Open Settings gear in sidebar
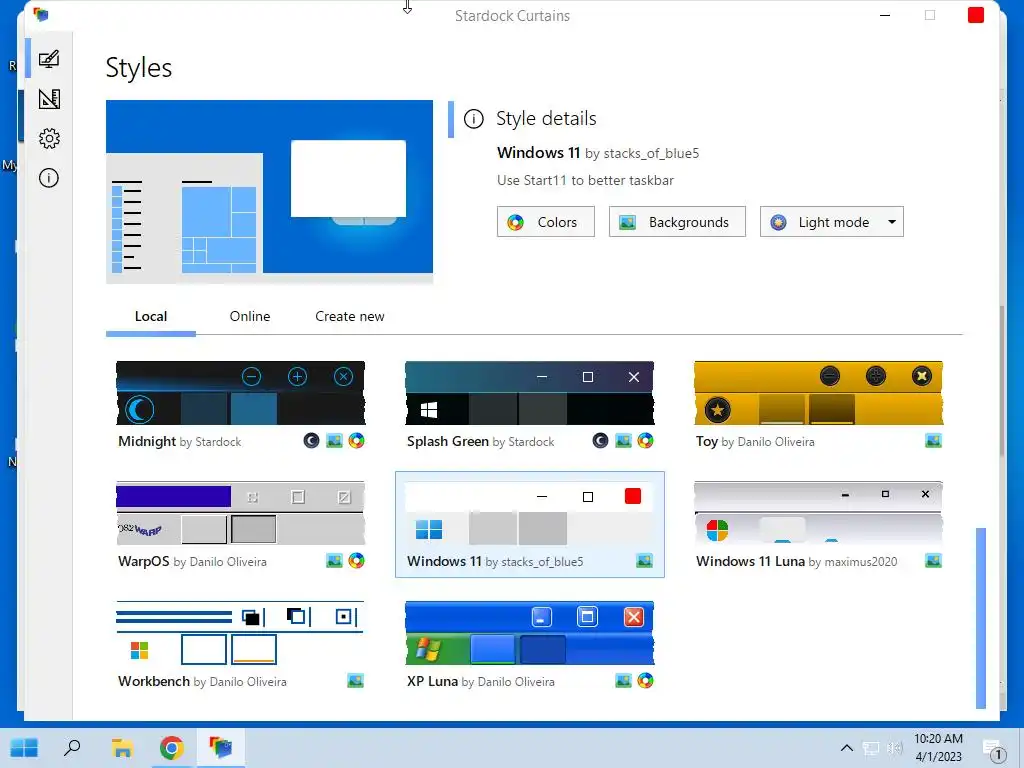The width and height of the screenshot is (1024, 768). coord(49,138)
